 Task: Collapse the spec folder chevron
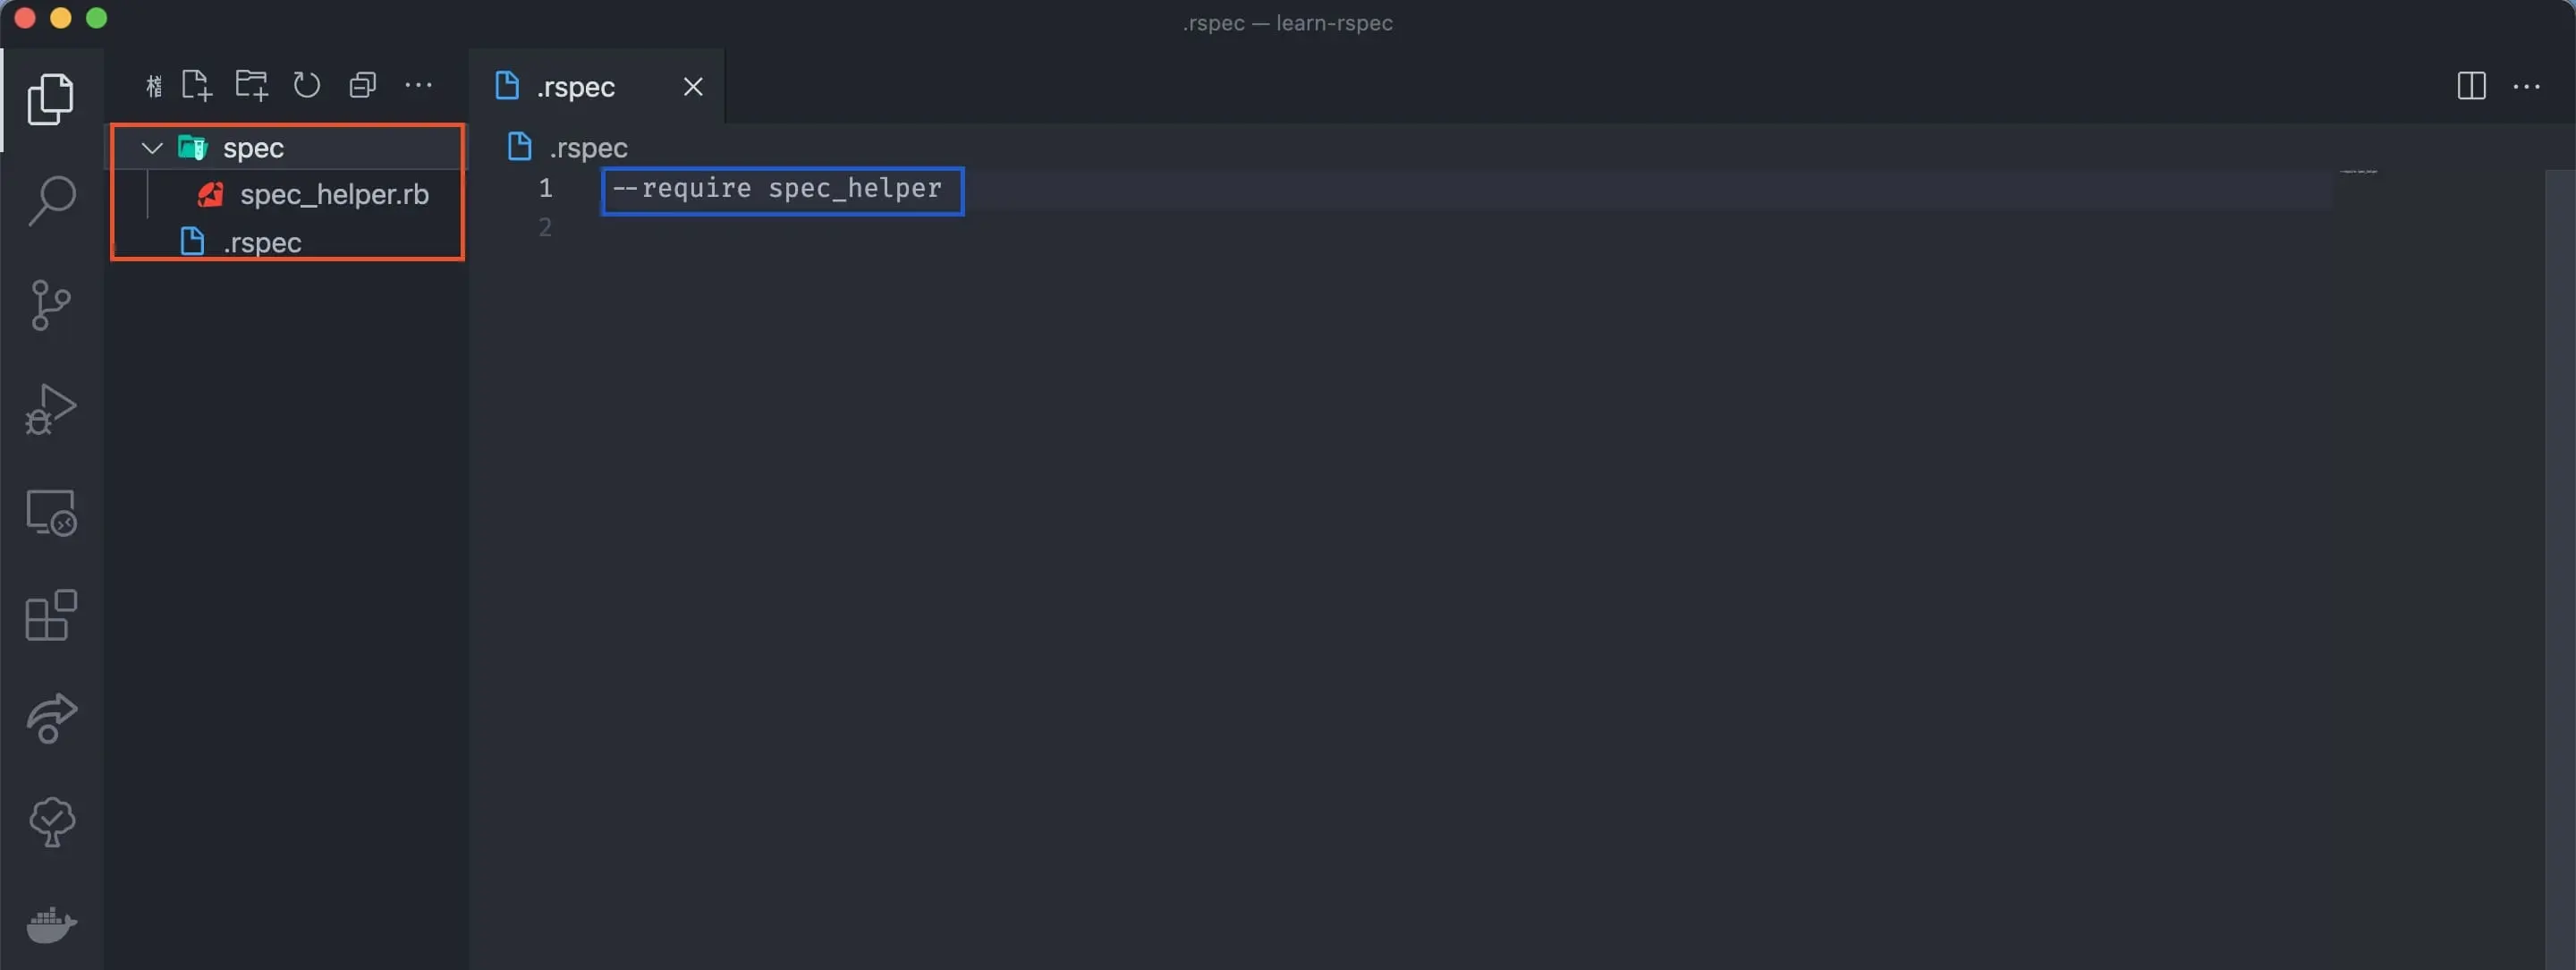coord(152,148)
